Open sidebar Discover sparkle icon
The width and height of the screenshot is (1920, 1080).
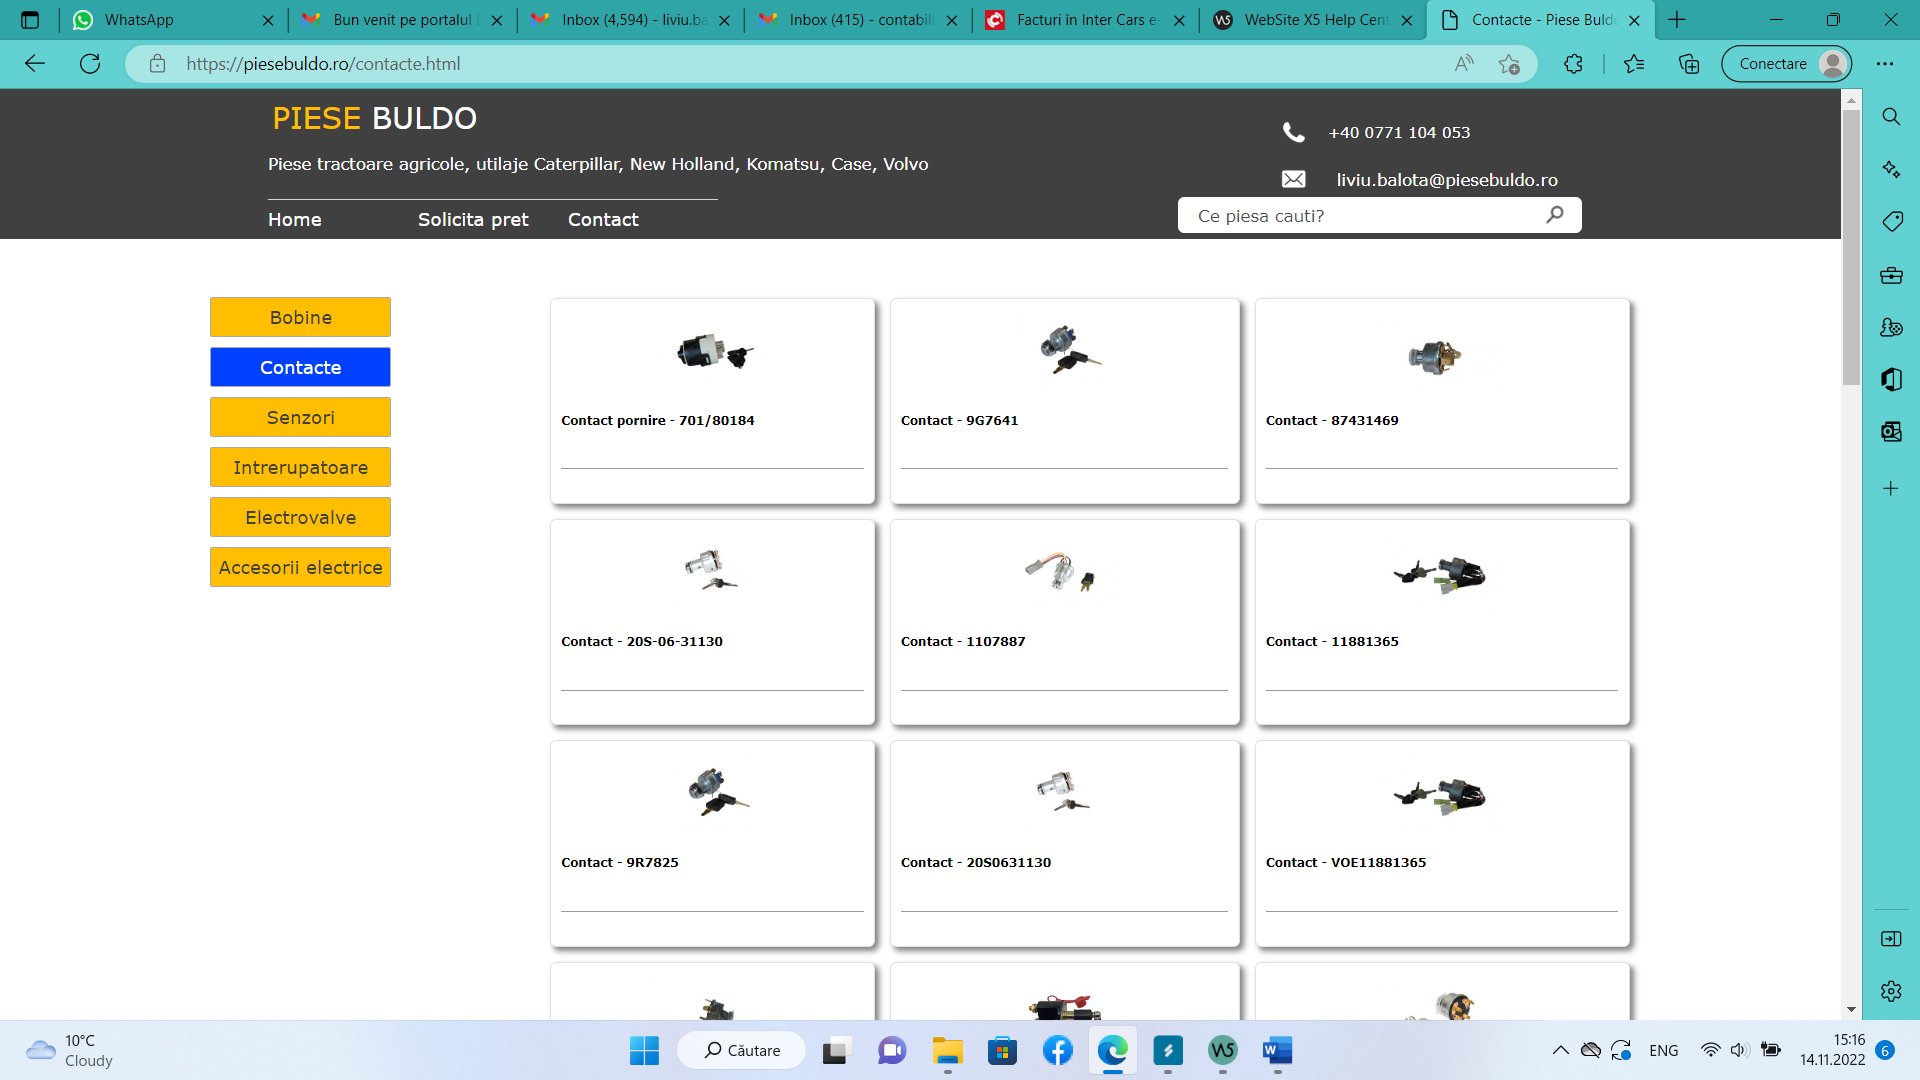(1891, 169)
